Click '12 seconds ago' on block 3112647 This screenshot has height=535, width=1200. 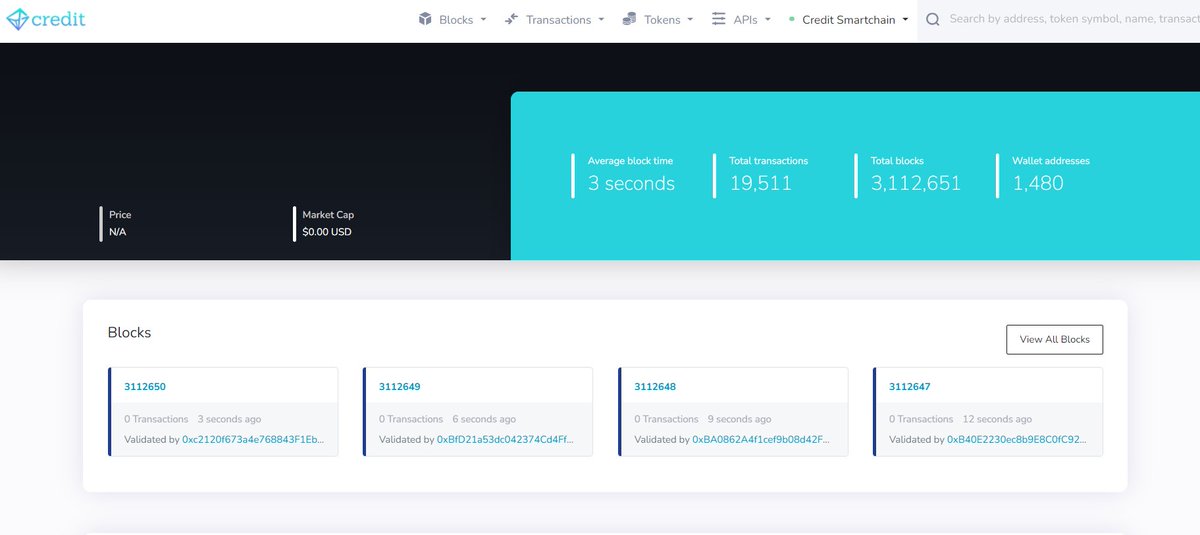click(996, 419)
